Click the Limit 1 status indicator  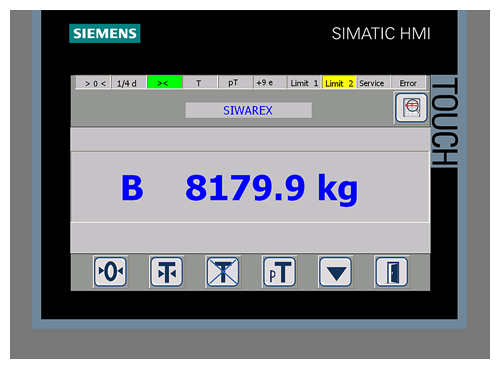pyautogui.click(x=304, y=82)
